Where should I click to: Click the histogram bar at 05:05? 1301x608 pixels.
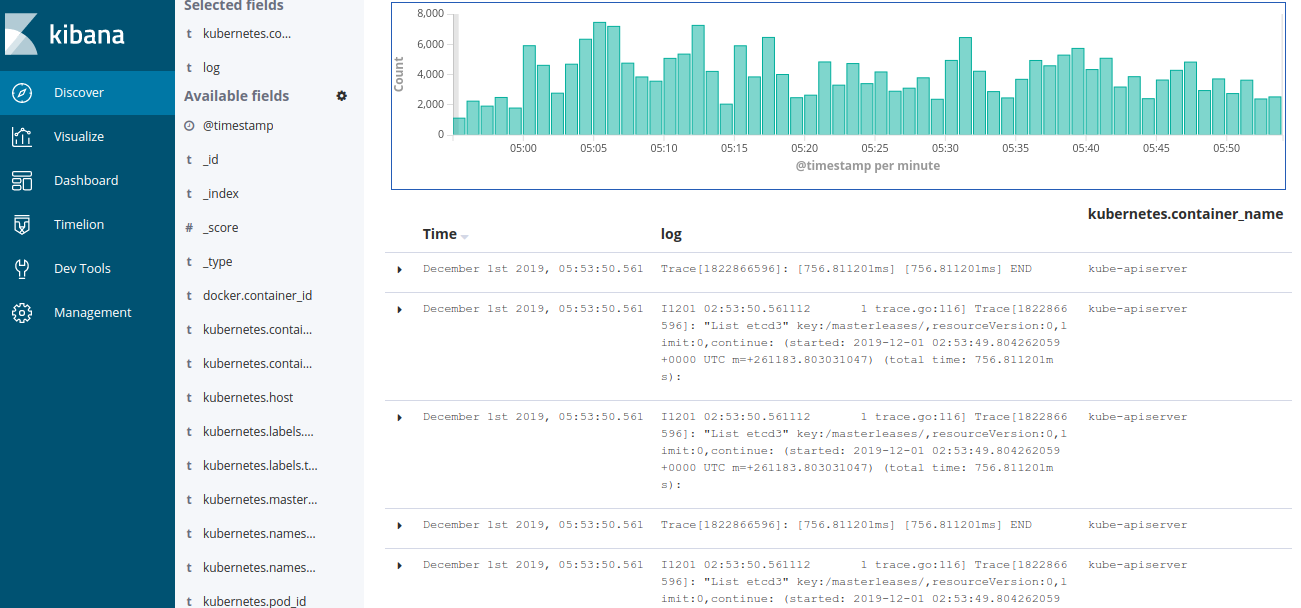[x=599, y=78]
